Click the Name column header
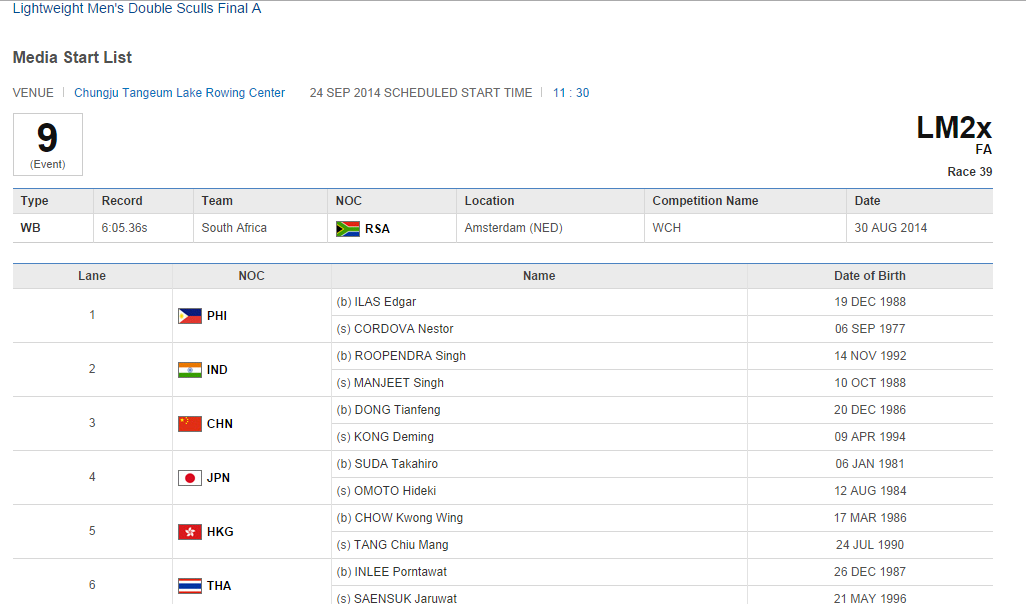The height and width of the screenshot is (604, 1026). point(539,276)
